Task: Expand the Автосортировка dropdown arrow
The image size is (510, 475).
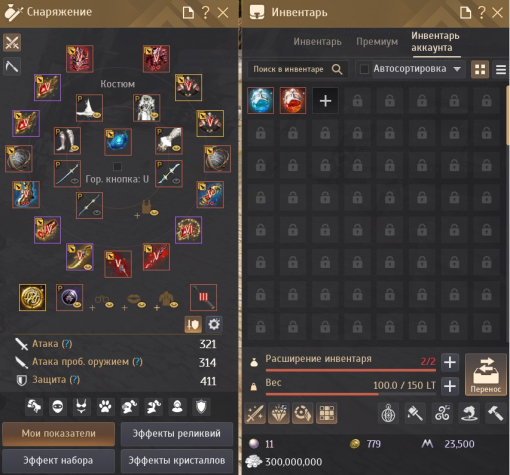Action: tap(457, 69)
